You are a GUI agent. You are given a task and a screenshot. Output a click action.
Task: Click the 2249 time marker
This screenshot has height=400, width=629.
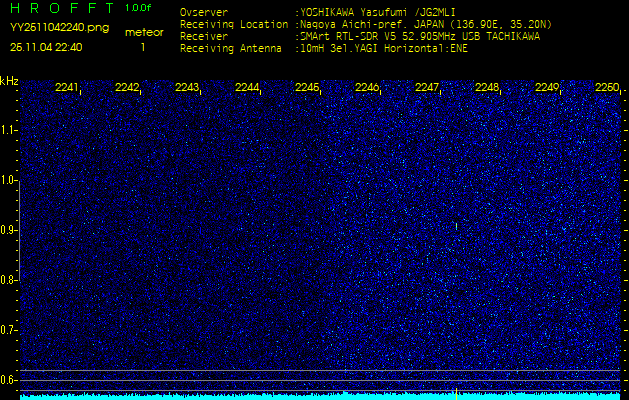(x=547, y=88)
